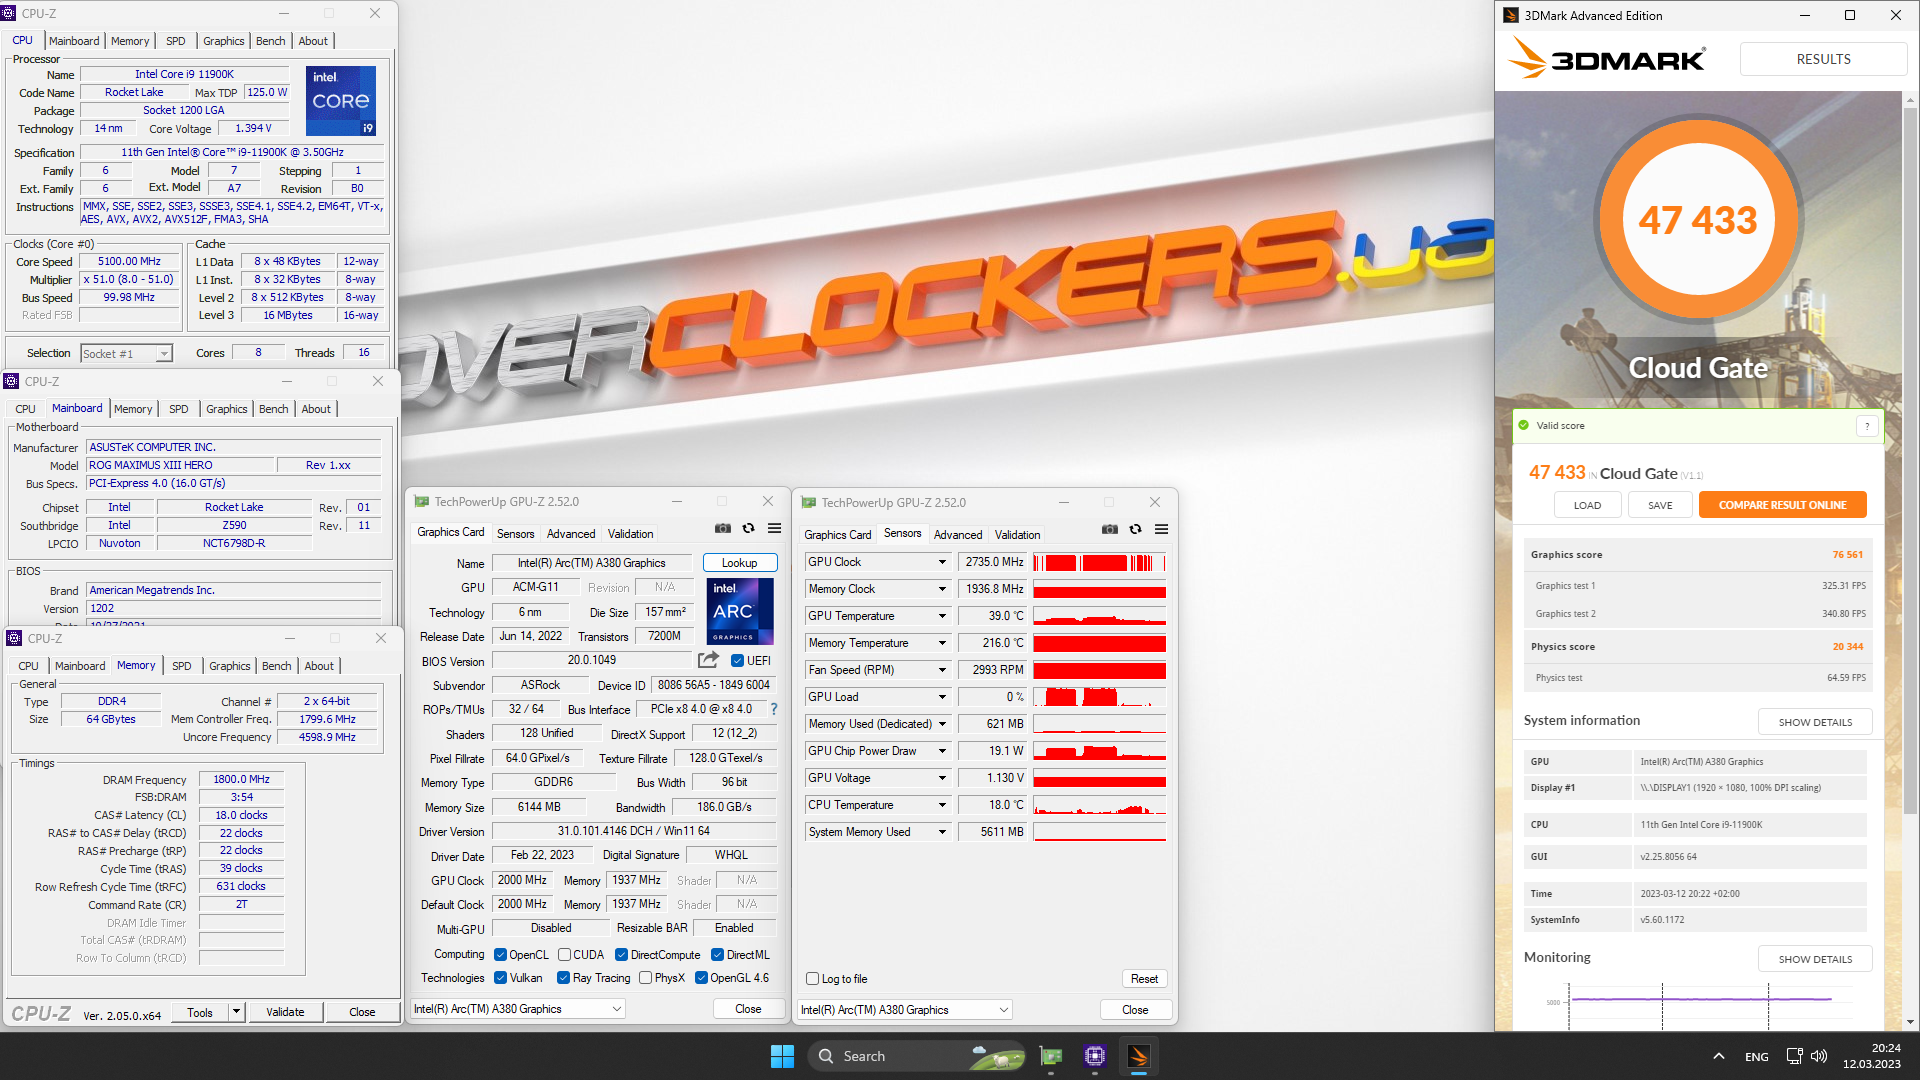Open hamburger menu in GPU-Z Graphics Card window

774,528
